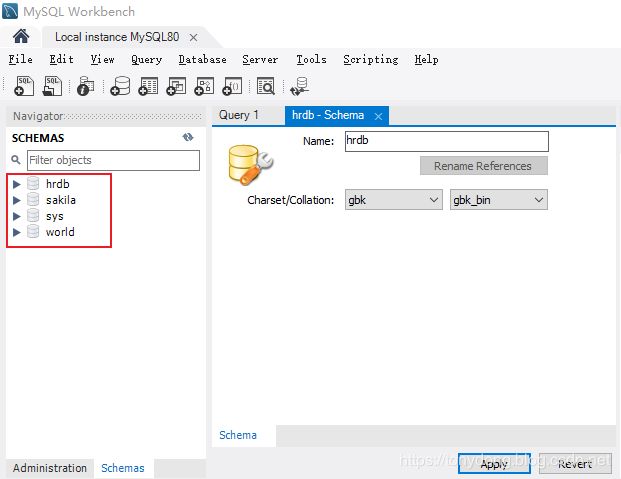Click the filter objects magnifier icon
Image resolution: width=621 pixels, height=479 pixels.
(x=16, y=160)
